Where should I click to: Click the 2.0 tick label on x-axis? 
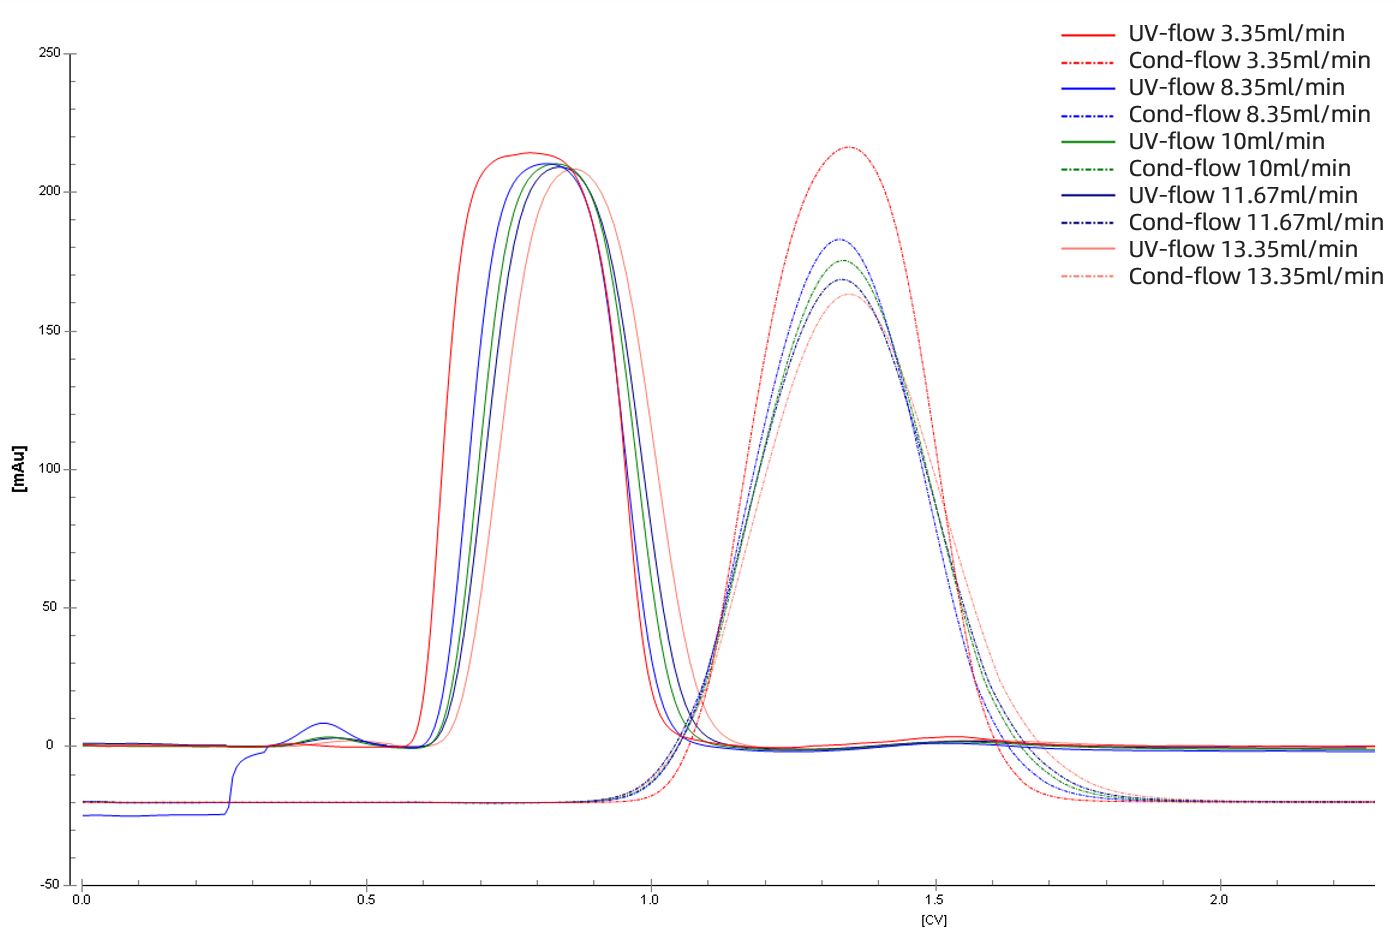point(1219,900)
